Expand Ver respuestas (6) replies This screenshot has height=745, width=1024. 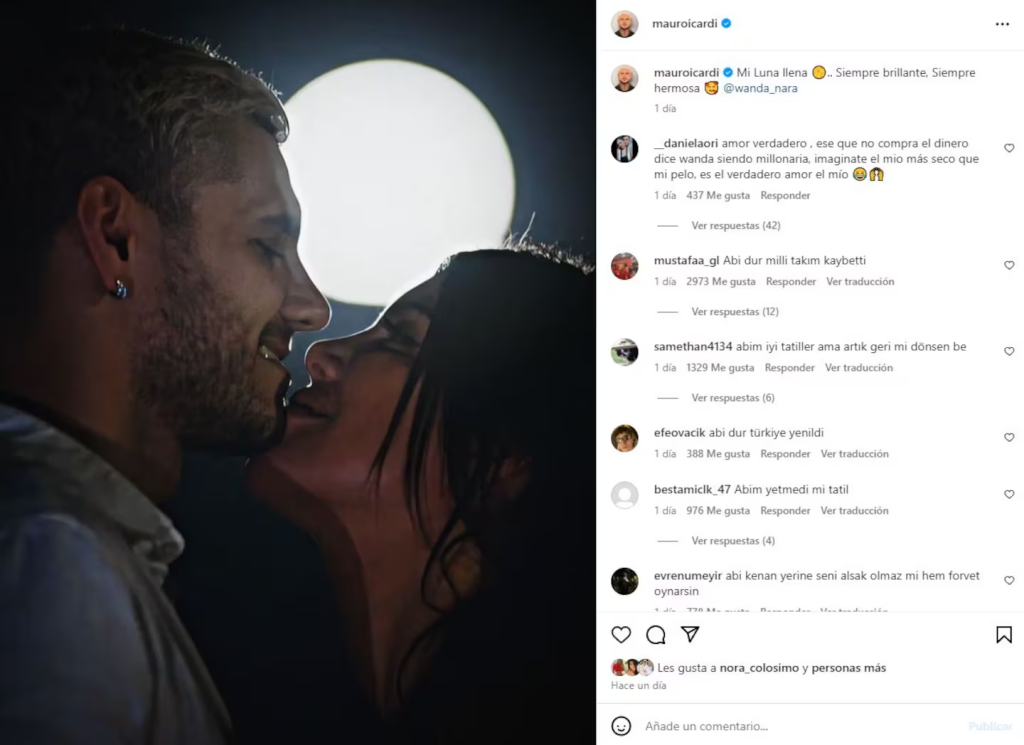(x=733, y=398)
